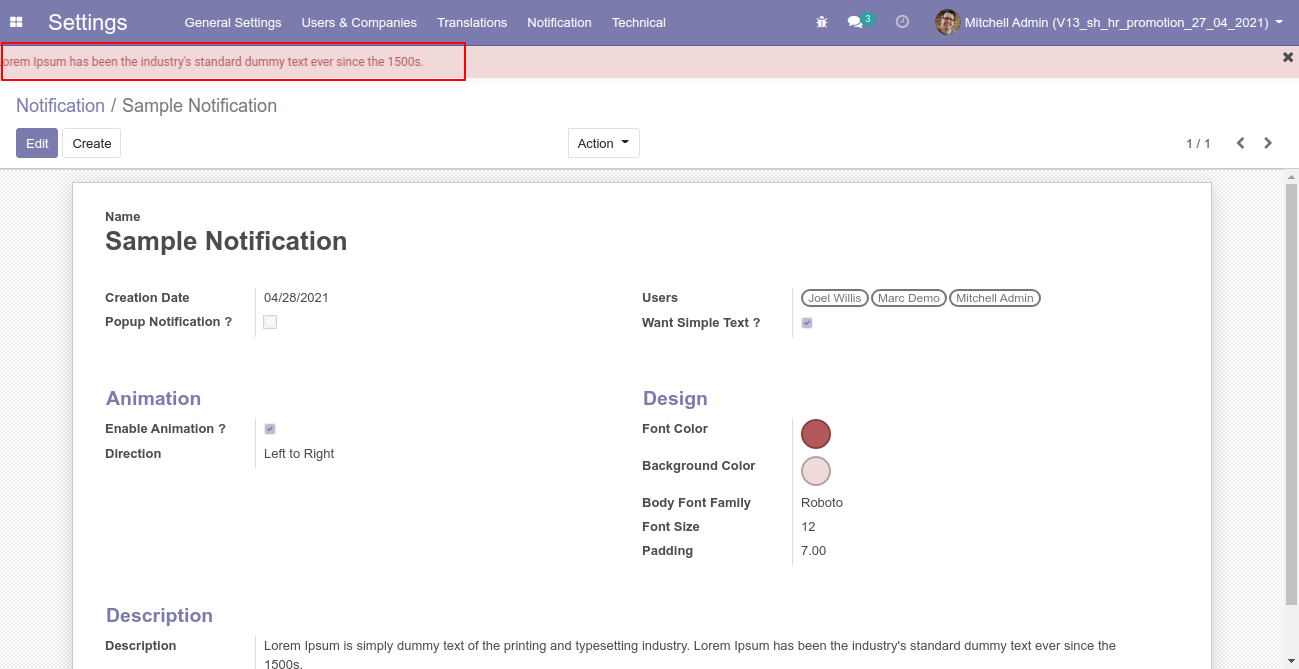Click the Font Size value 12

point(808,527)
